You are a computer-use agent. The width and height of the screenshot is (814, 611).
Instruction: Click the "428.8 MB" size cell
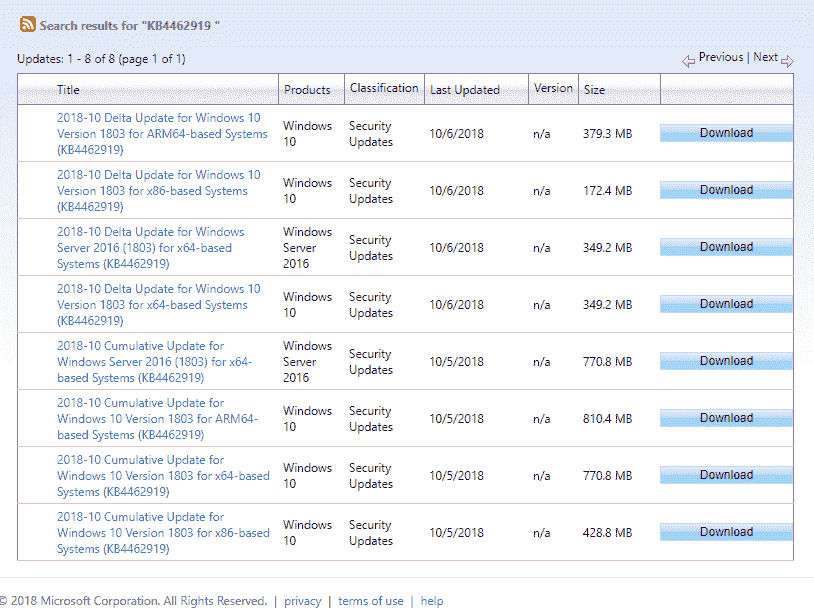(607, 533)
